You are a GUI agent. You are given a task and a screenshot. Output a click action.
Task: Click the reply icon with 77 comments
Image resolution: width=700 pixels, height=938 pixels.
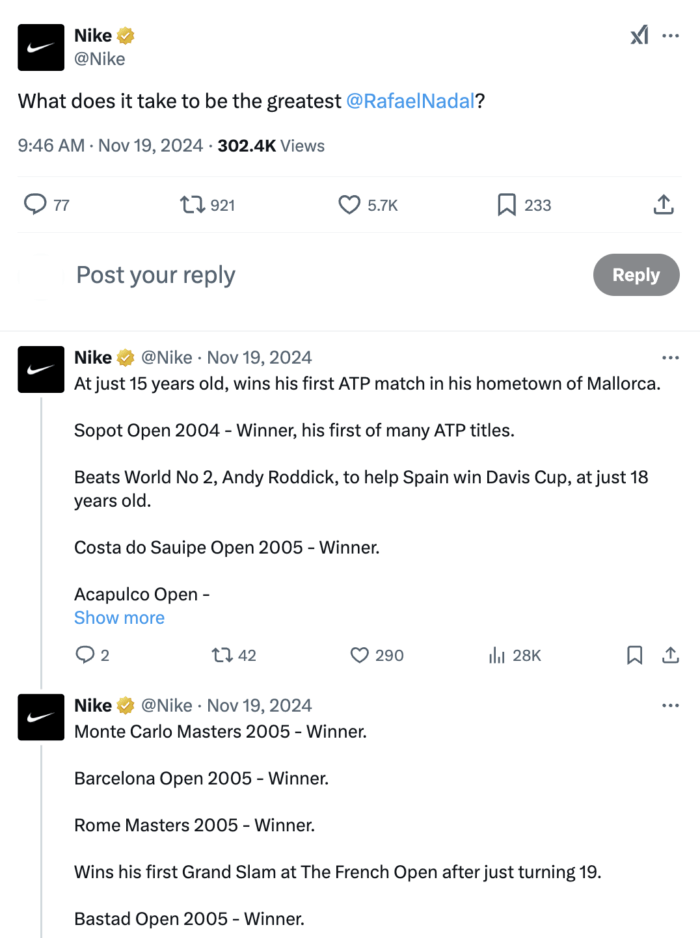[x=35, y=205]
